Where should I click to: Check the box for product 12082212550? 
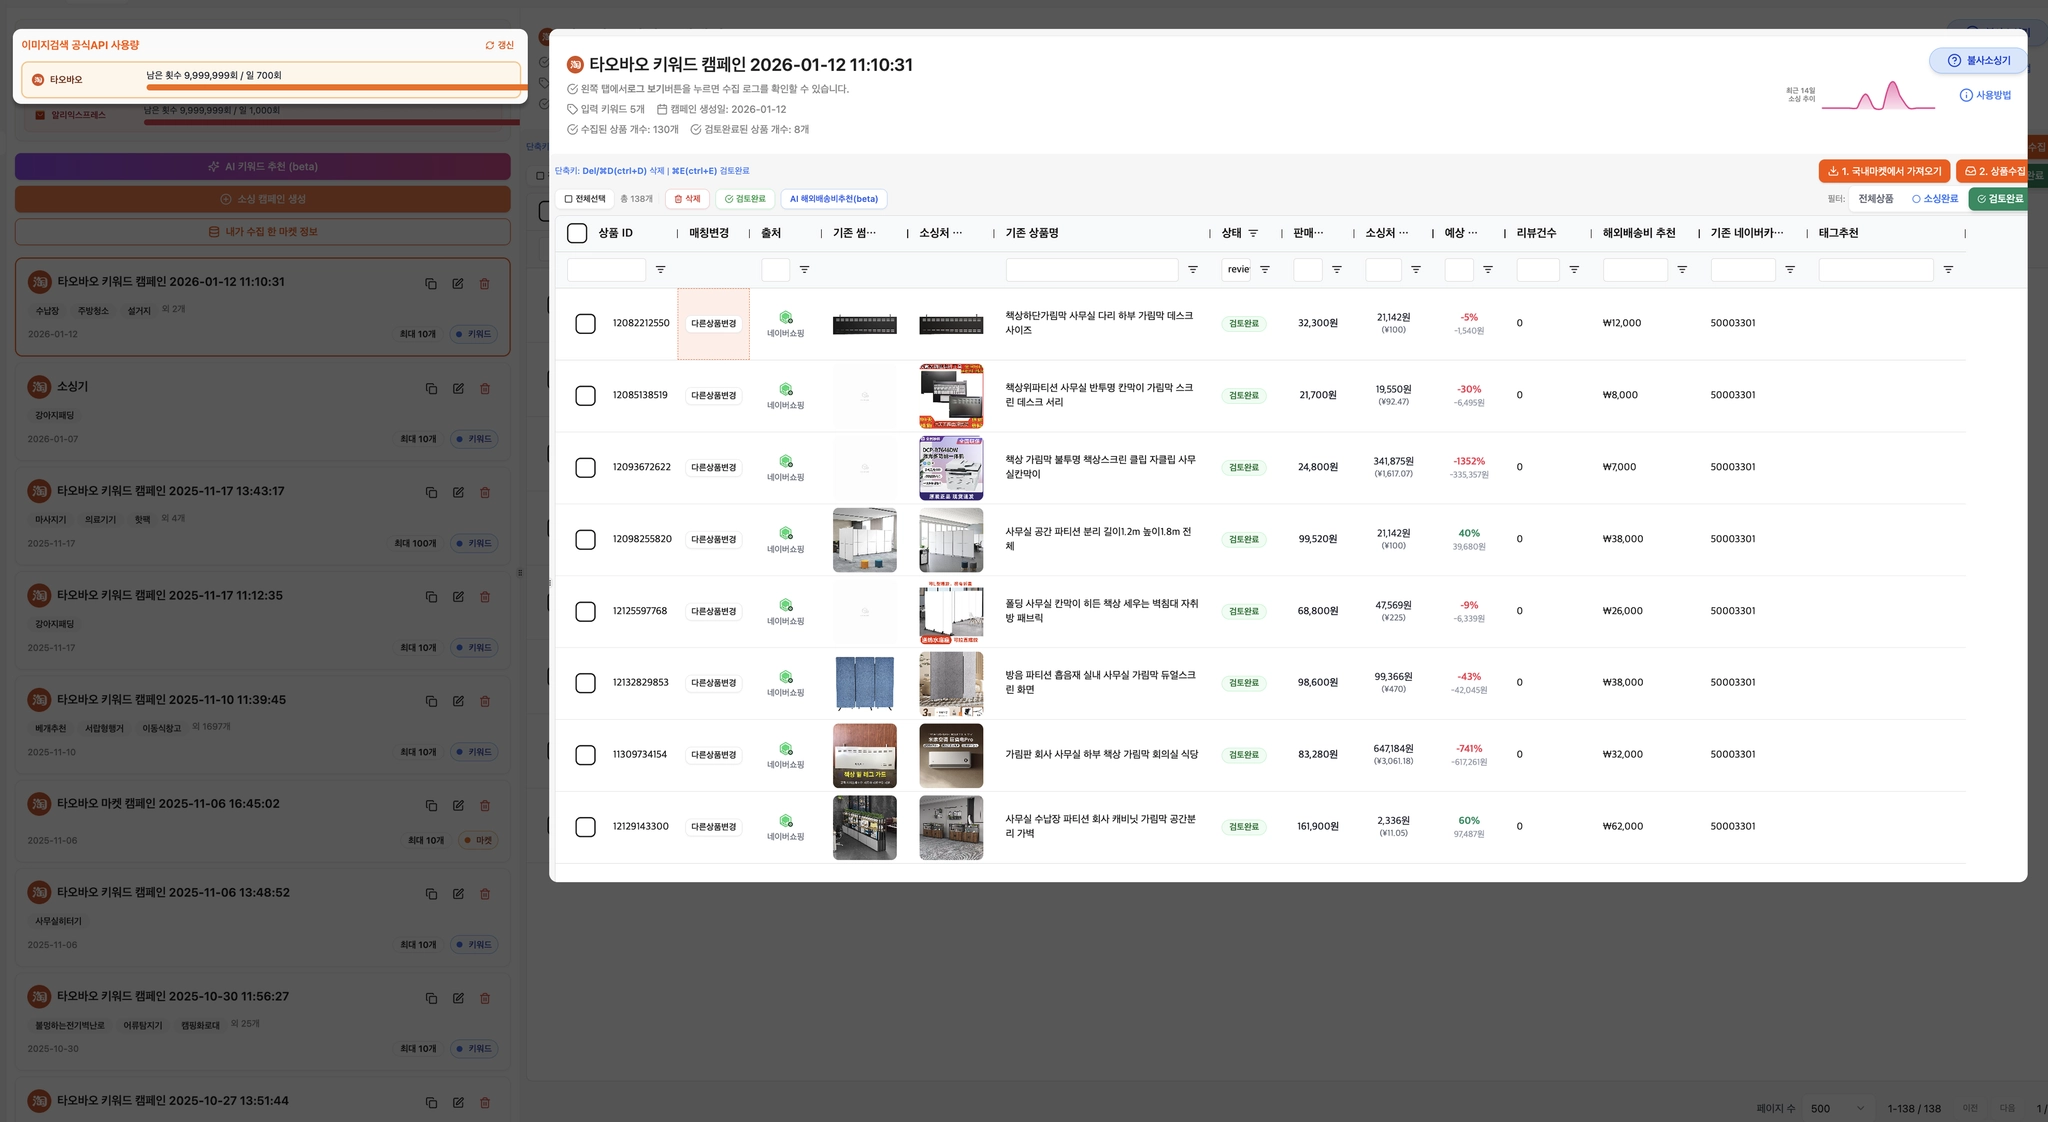tap(586, 323)
